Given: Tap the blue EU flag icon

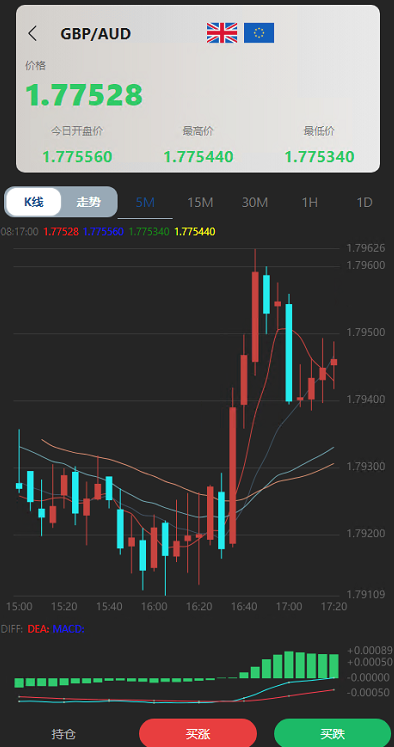Looking at the screenshot, I should [x=259, y=33].
